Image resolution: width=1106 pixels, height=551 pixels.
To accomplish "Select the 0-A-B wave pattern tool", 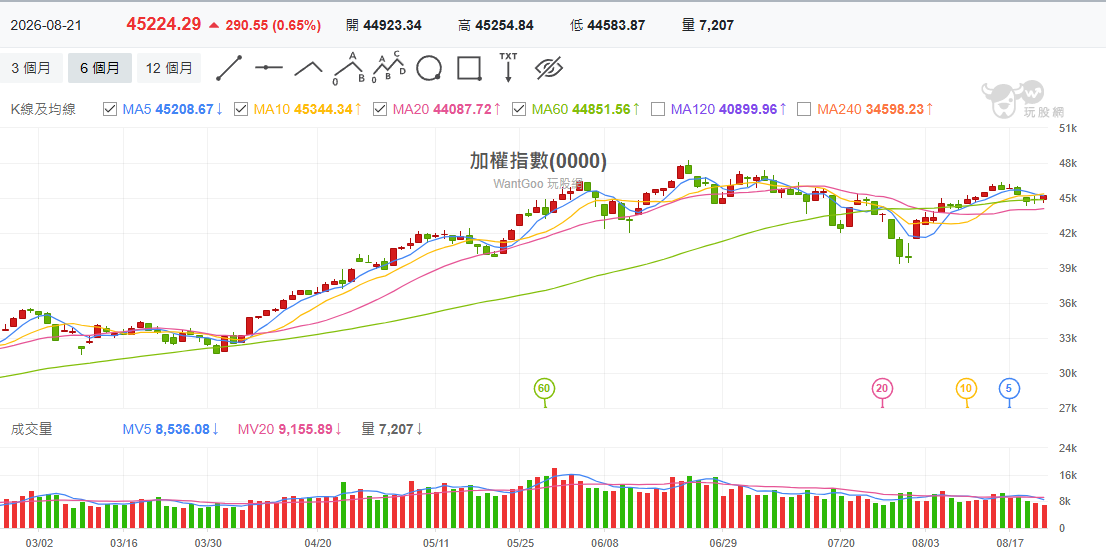I will (349, 68).
